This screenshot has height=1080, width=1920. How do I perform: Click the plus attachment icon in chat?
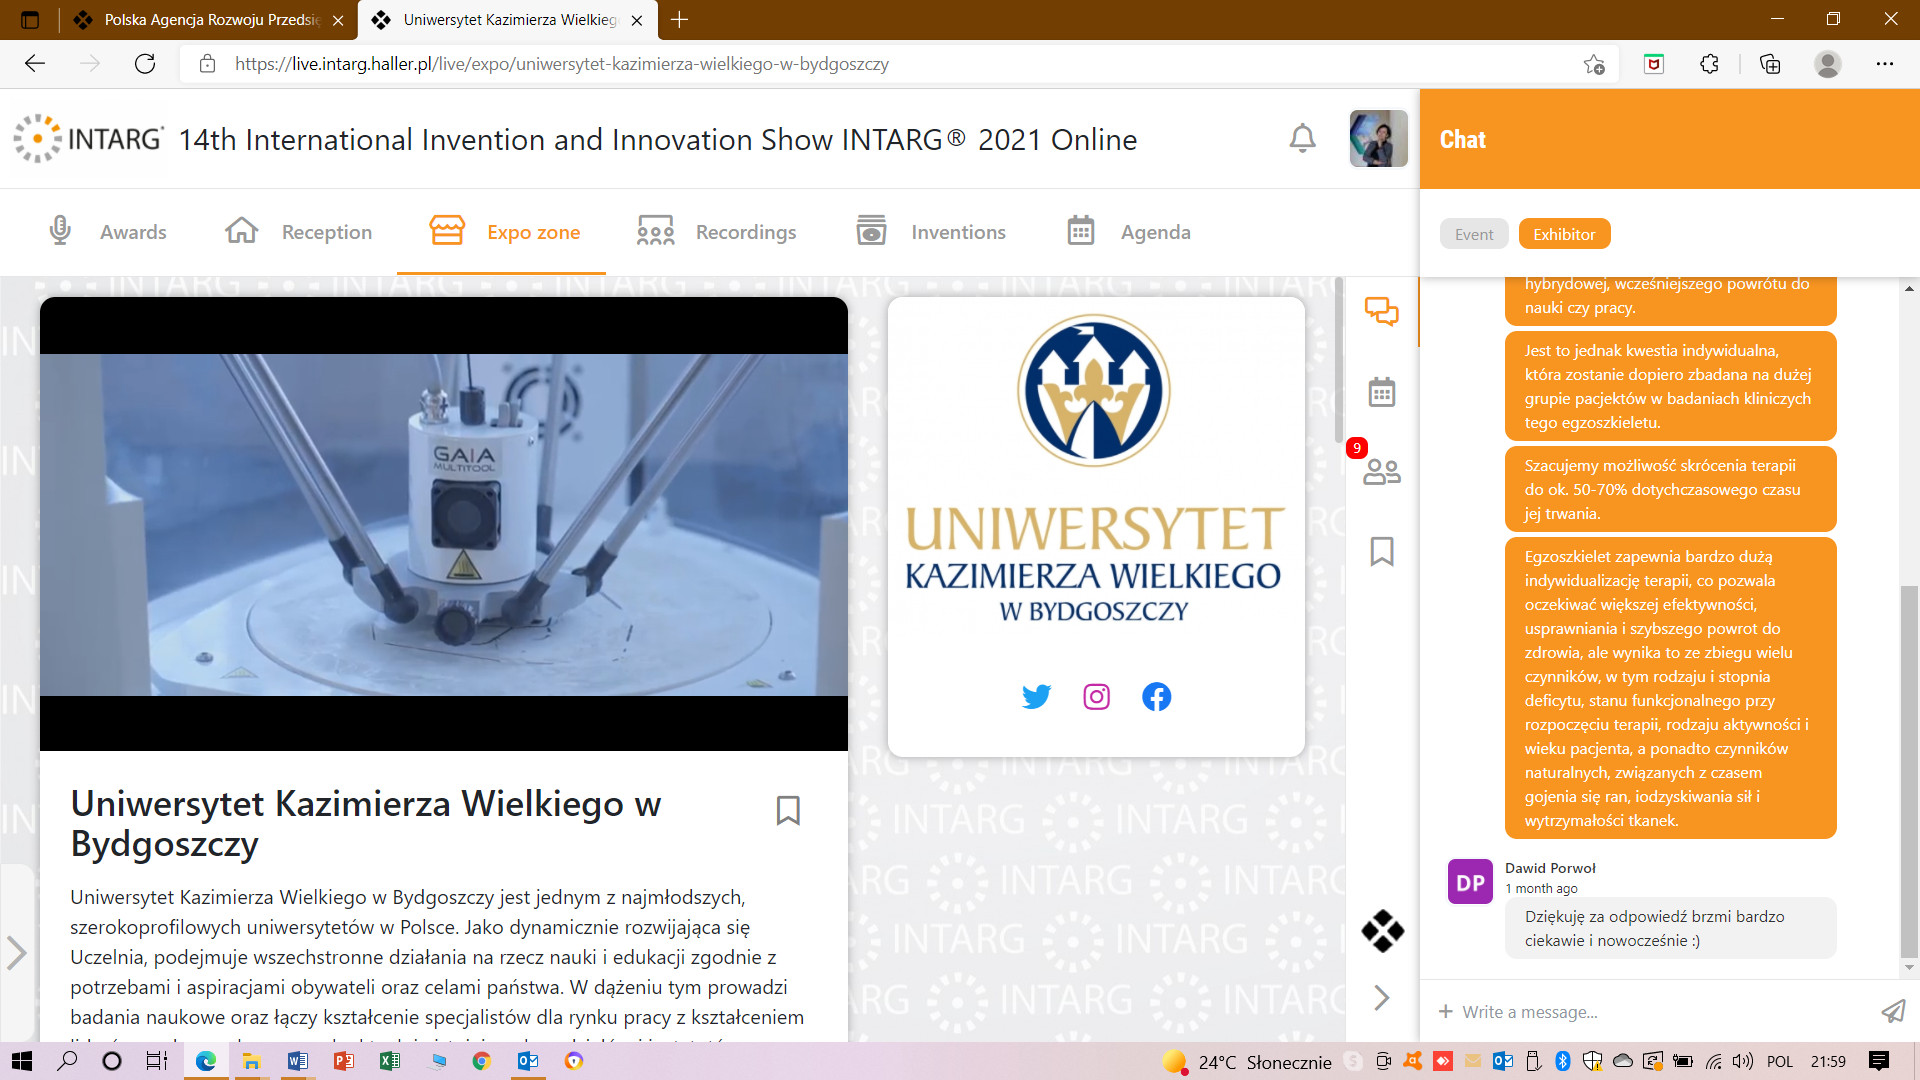[x=1445, y=1011]
